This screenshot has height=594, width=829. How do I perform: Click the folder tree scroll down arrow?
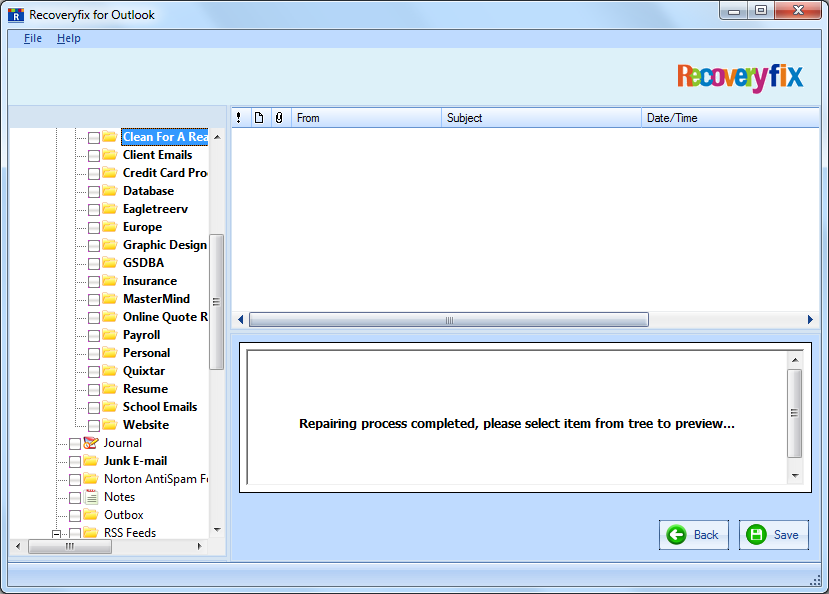click(x=217, y=530)
